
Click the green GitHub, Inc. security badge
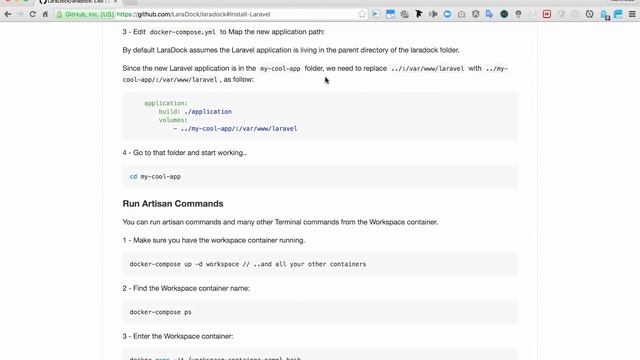tap(85, 14)
